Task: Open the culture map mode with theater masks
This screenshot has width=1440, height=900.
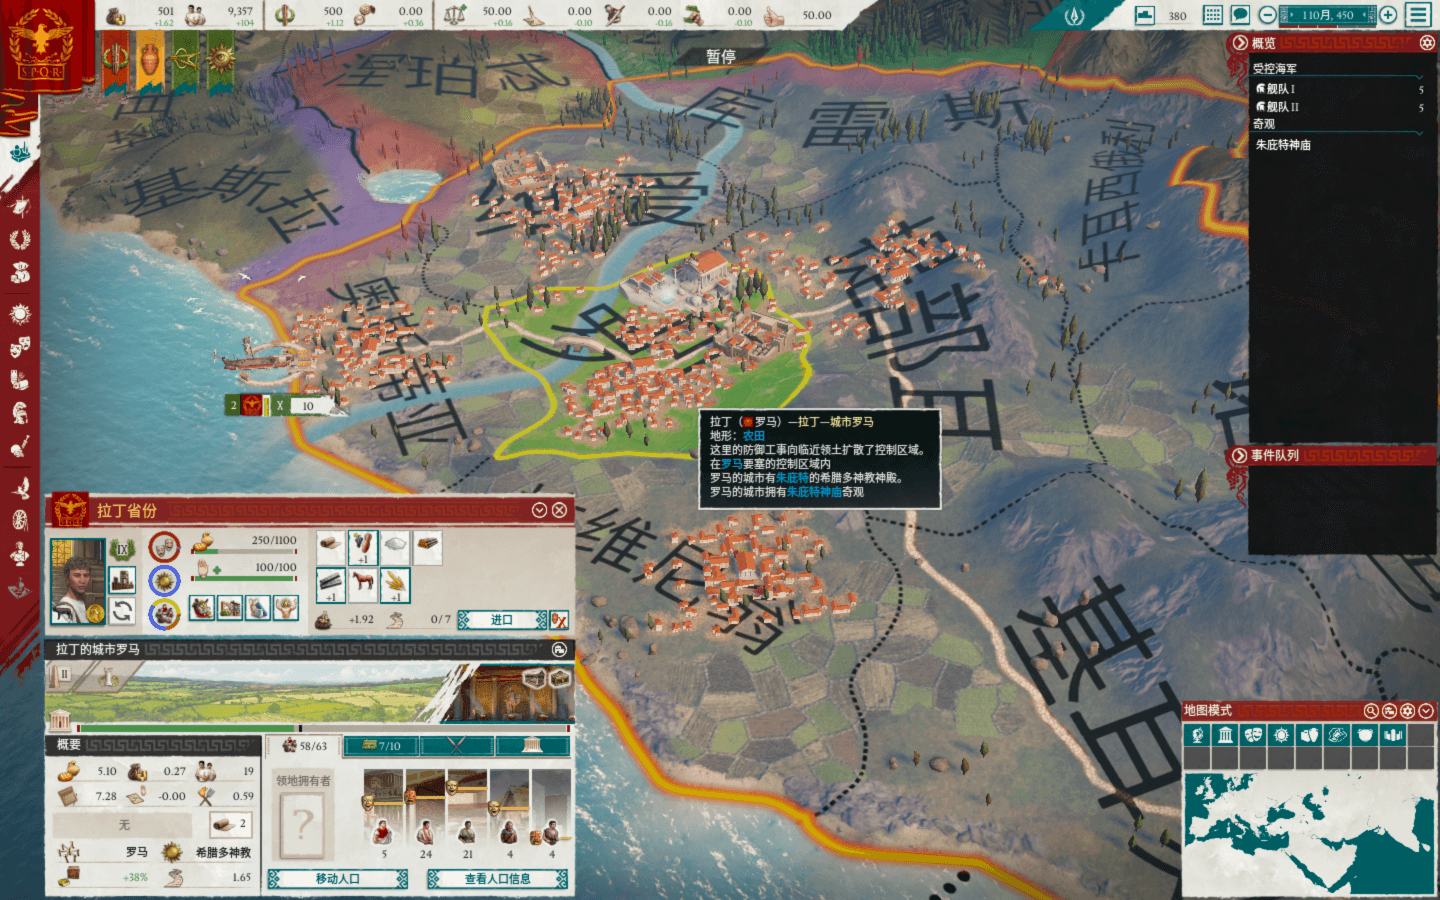Action: pyautogui.click(x=1252, y=734)
